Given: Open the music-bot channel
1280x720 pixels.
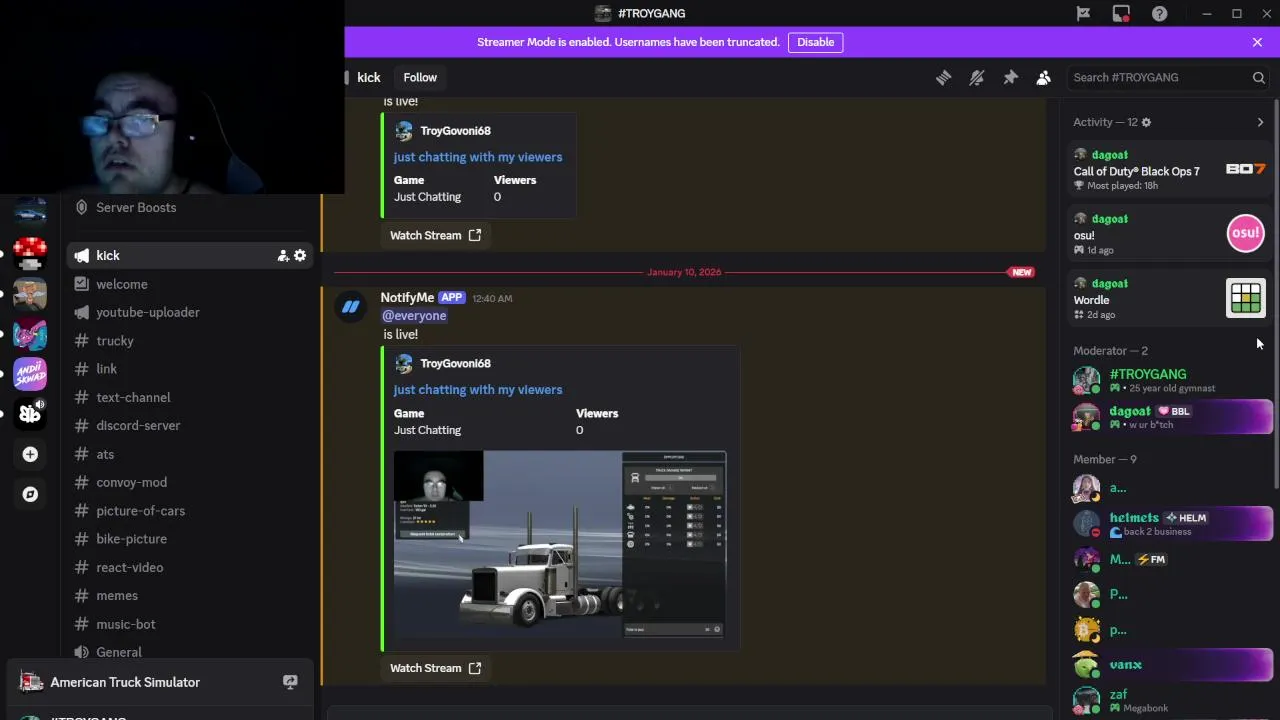Looking at the screenshot, I should [x=190, y=624].
